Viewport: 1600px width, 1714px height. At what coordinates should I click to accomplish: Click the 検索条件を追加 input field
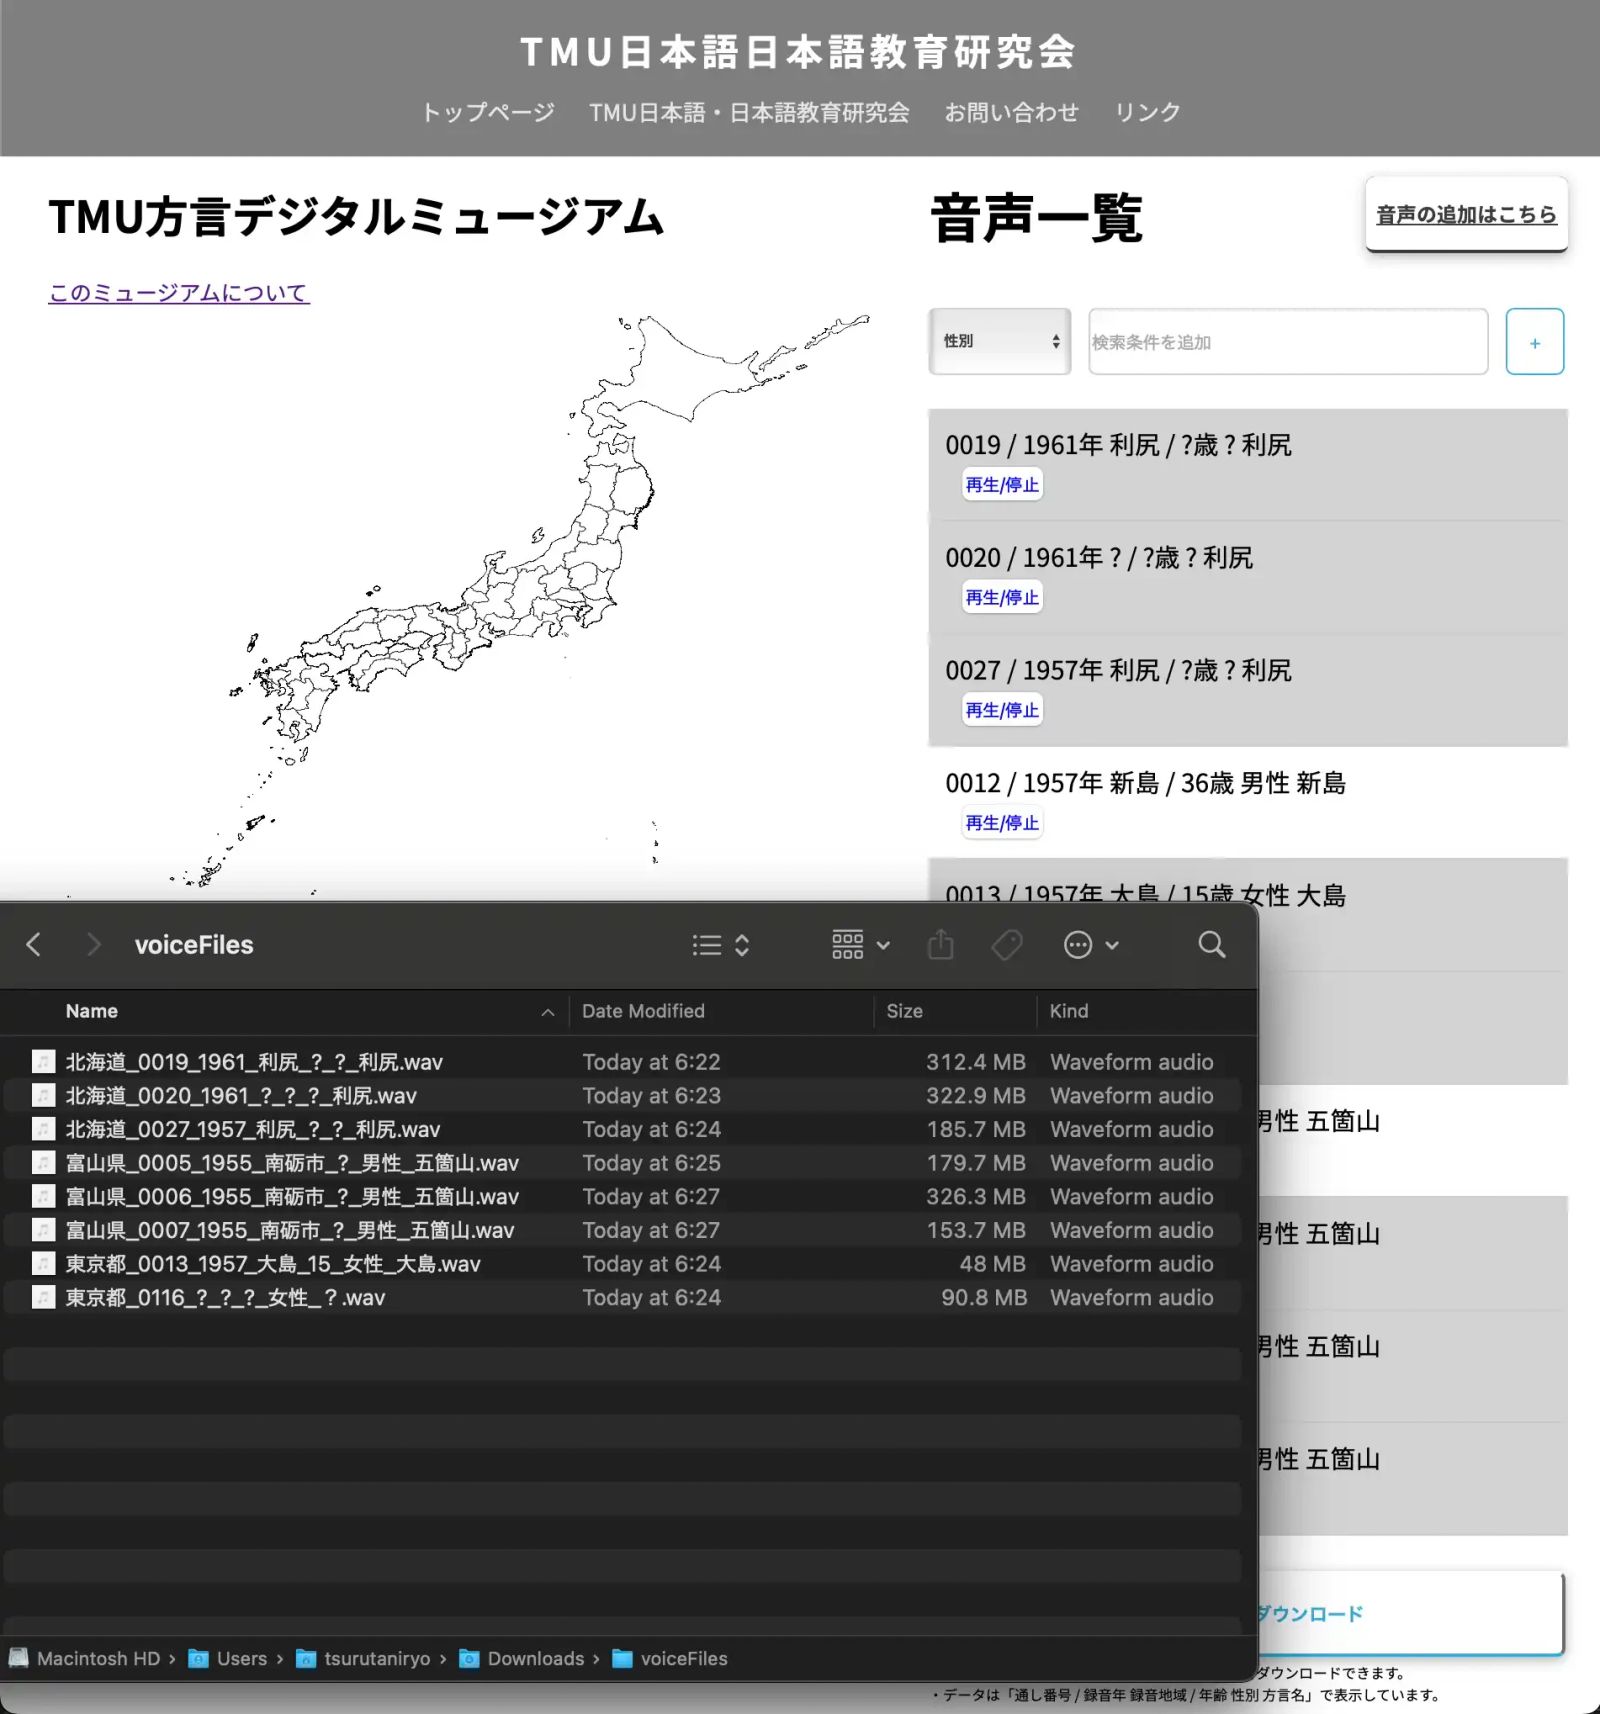tap(1288, 342)
